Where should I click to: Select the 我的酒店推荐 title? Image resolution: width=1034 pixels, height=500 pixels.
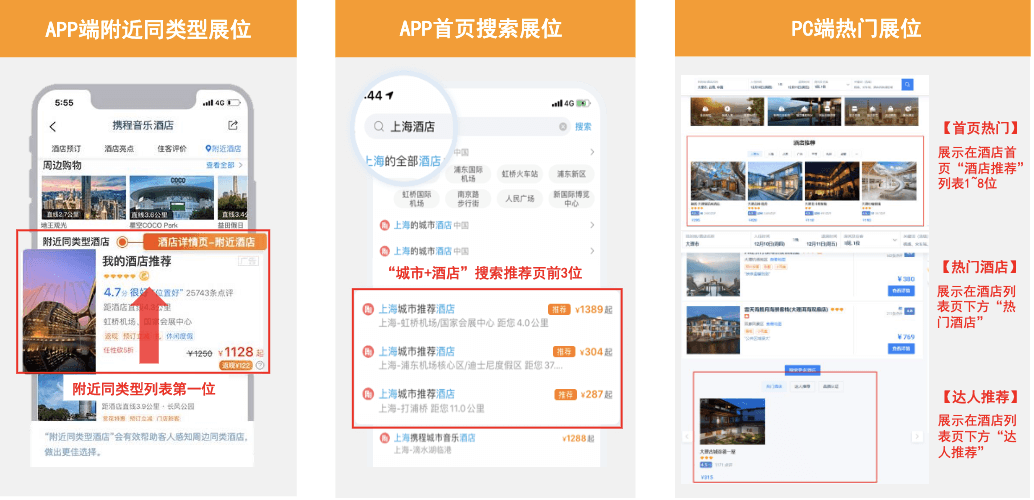137,261
